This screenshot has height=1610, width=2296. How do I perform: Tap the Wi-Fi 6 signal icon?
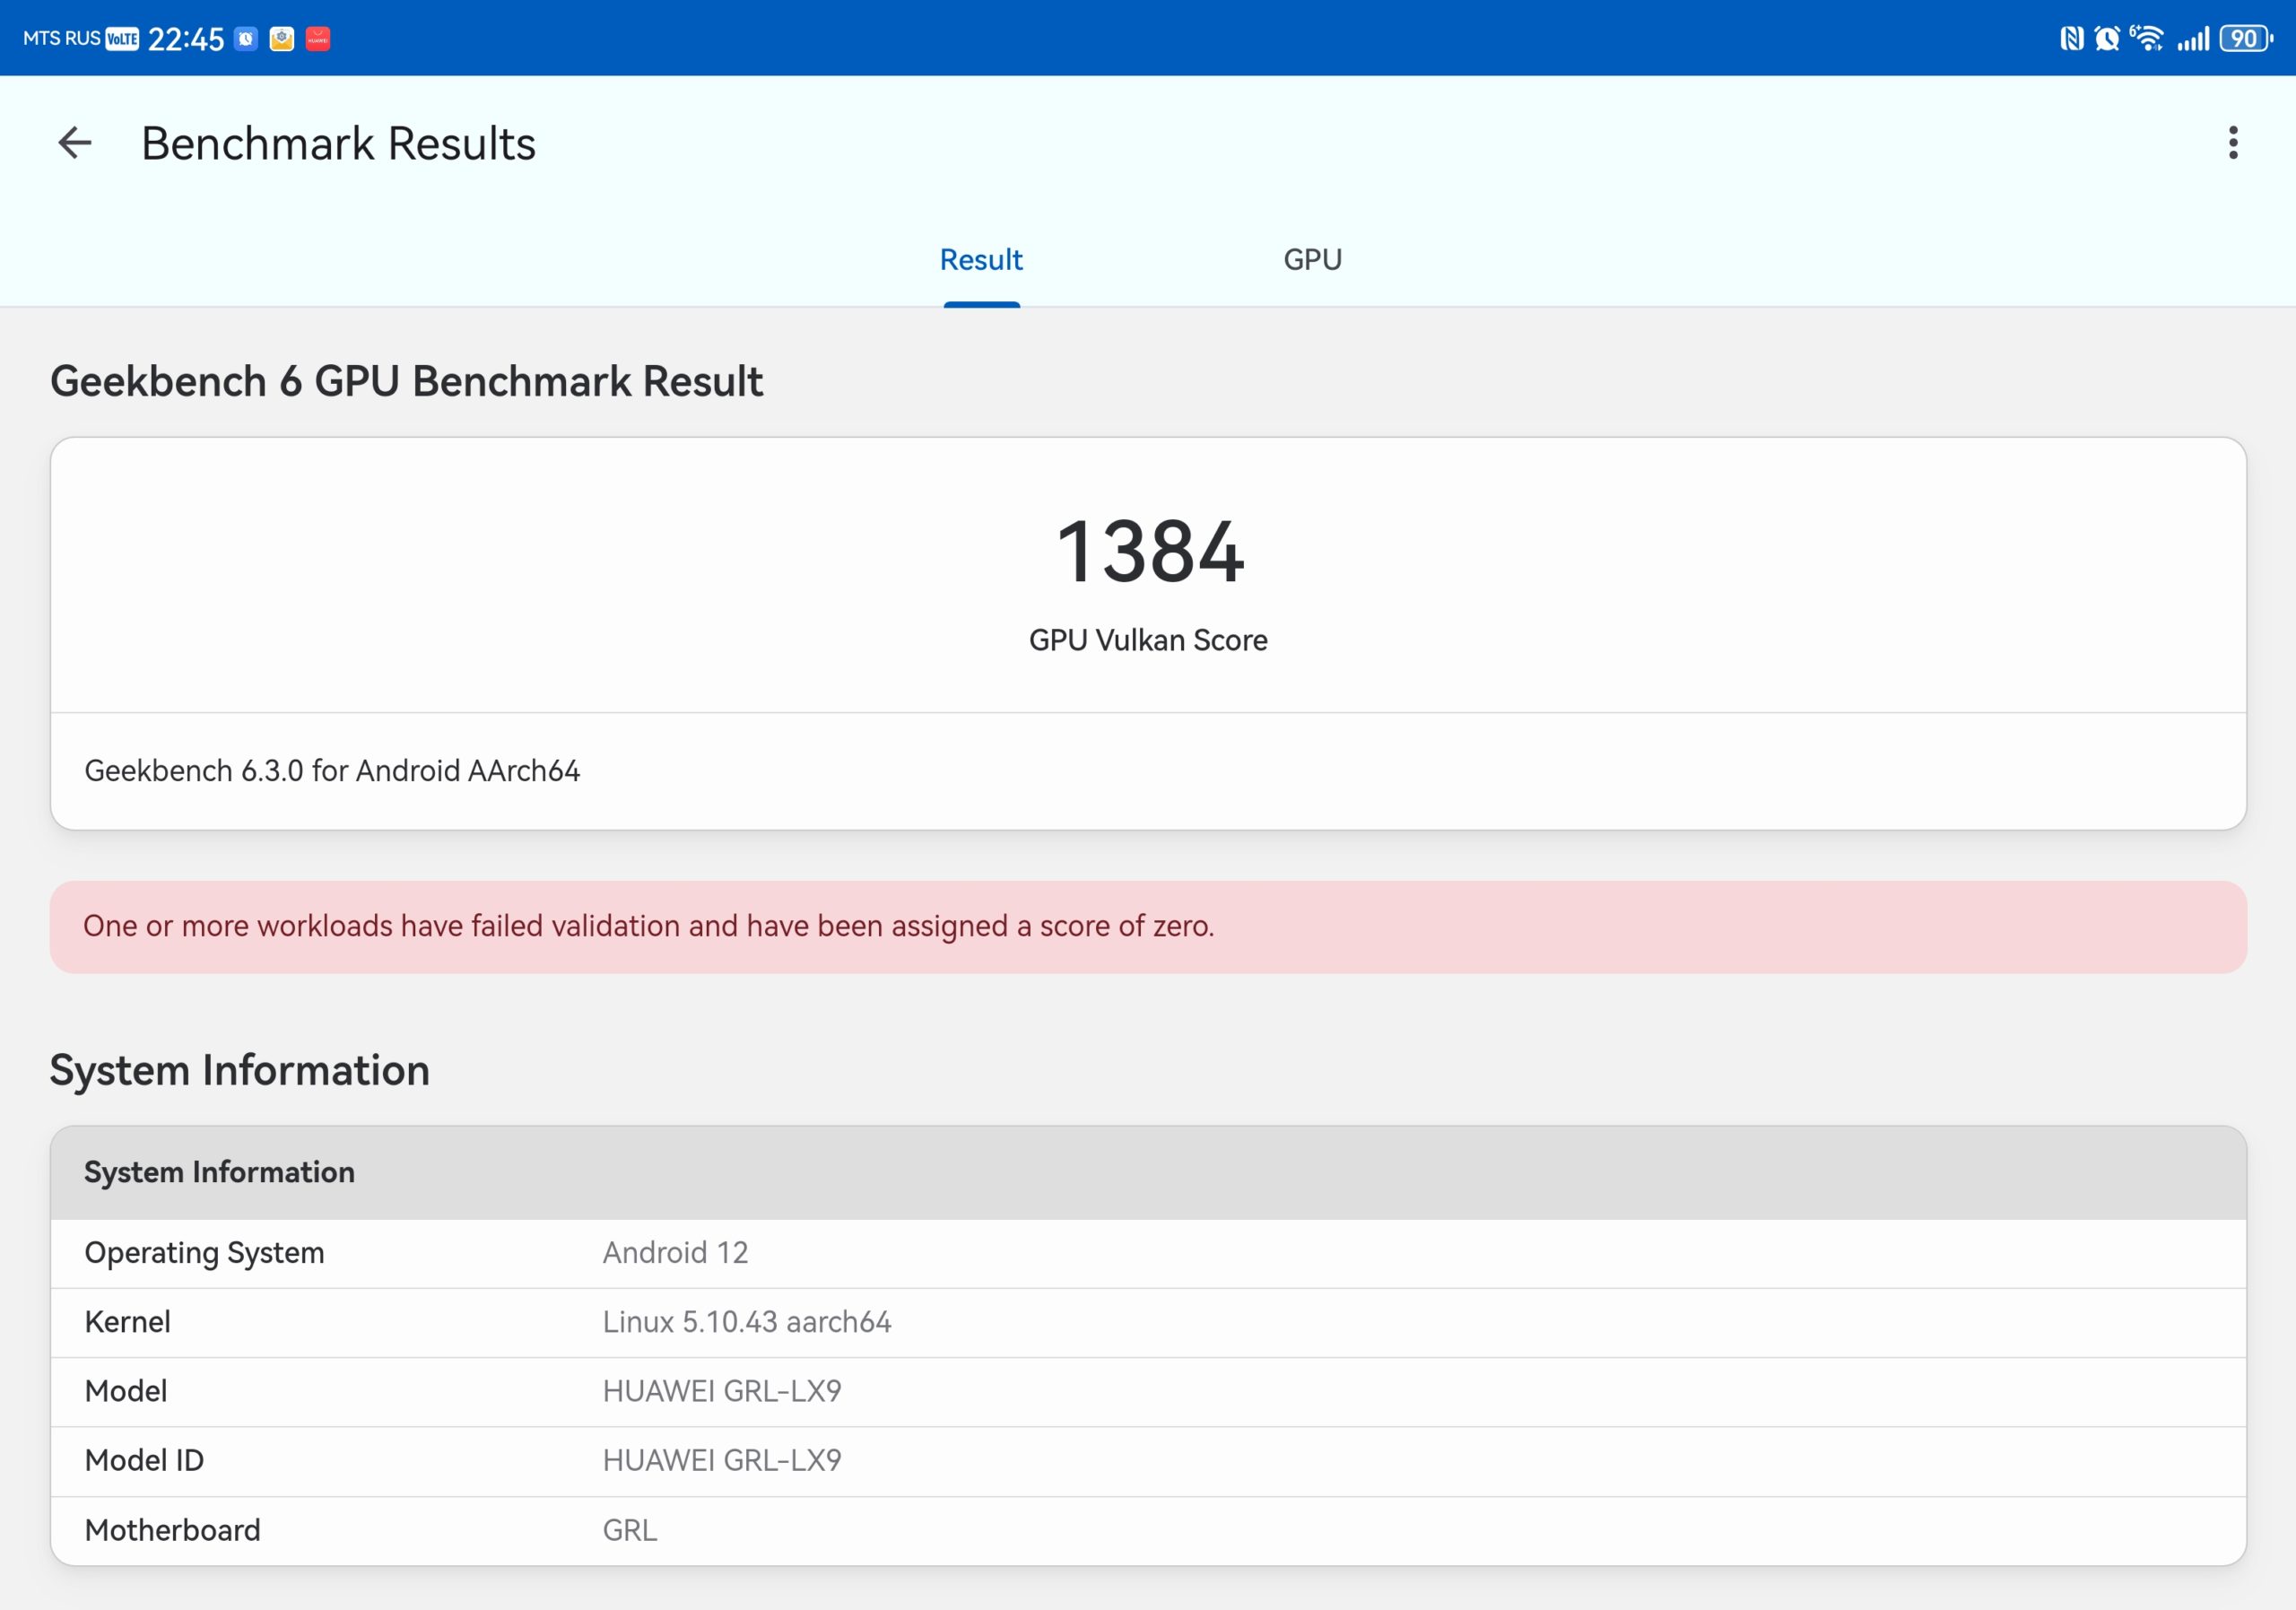pyautogui.click(x=2146, y=39)
